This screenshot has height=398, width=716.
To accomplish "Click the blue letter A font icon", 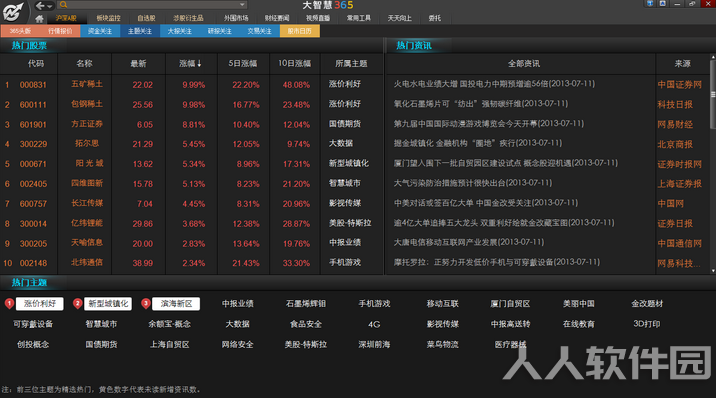I will tap(662, 3).
